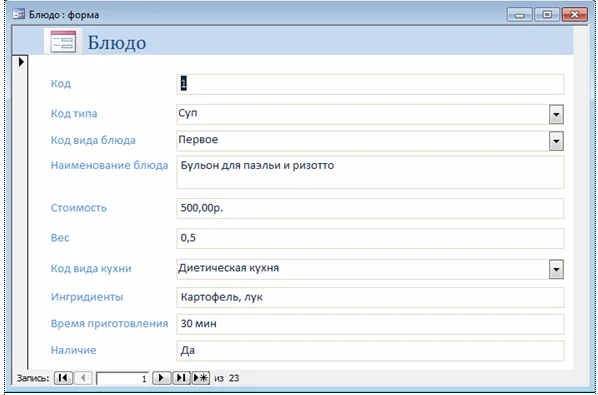This screenshot has width=598, height=395.
Task: Click the Наличие field showing Да
Action: click(x=370, y=351)
